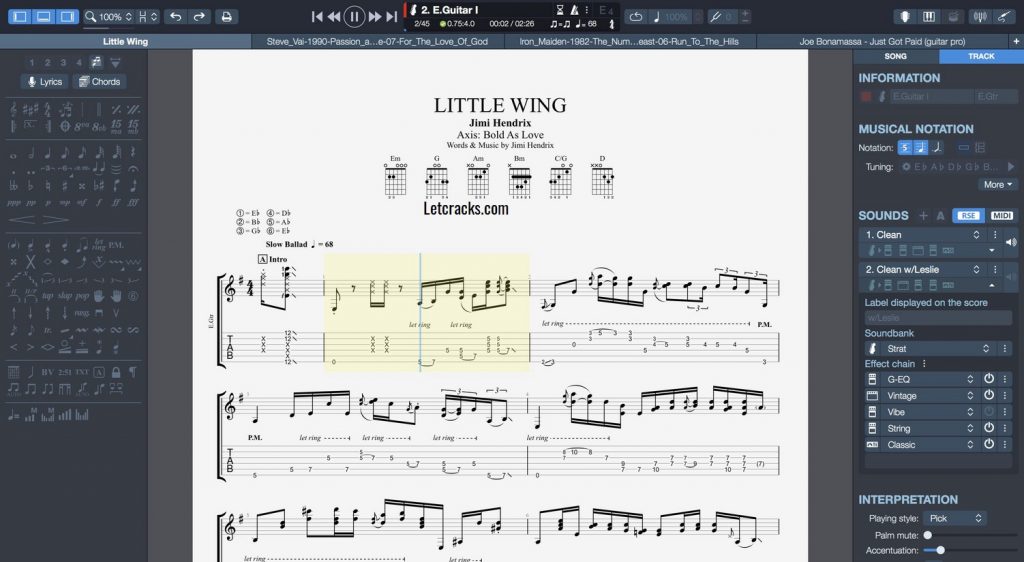Click the label displayed on score field
The width and height of the screenshot is (1024, 562).
tap(938, 318)
